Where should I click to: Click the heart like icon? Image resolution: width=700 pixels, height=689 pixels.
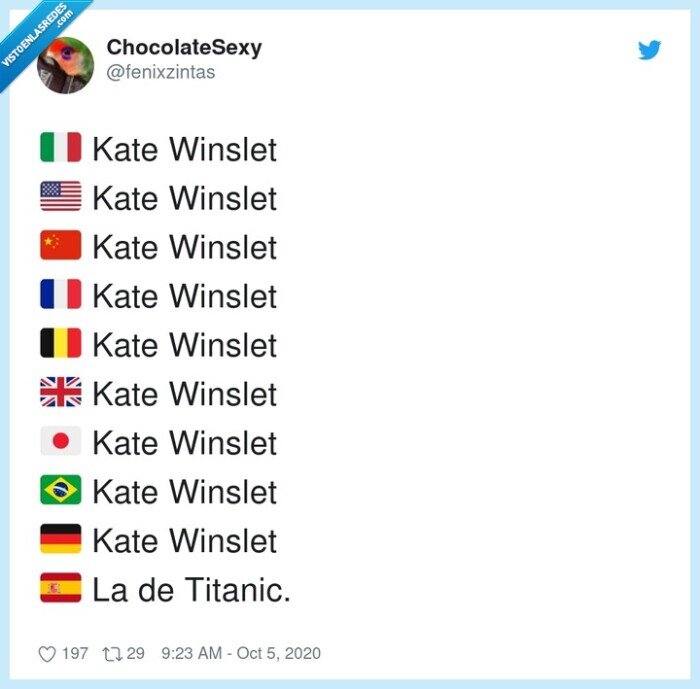tap(46, 654)
